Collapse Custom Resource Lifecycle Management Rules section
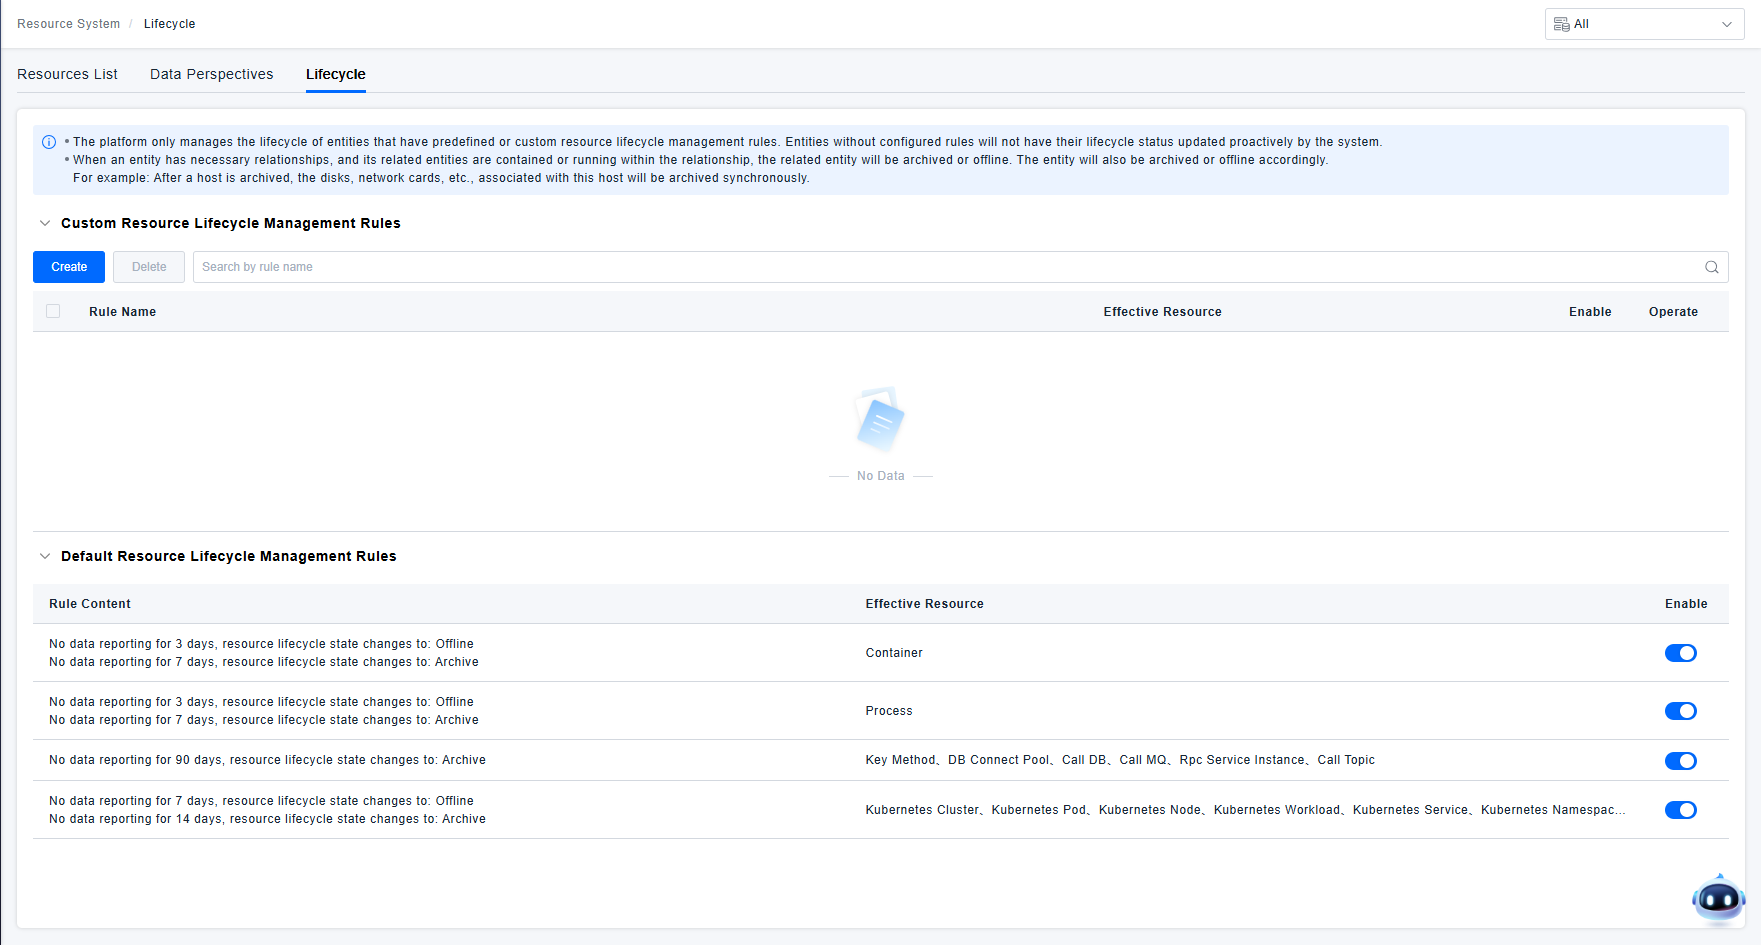The width and height of the screenshot is (1761, 945). pos(45,223)
